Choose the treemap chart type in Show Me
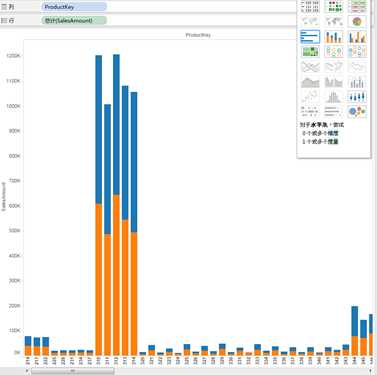 [310, 52]
